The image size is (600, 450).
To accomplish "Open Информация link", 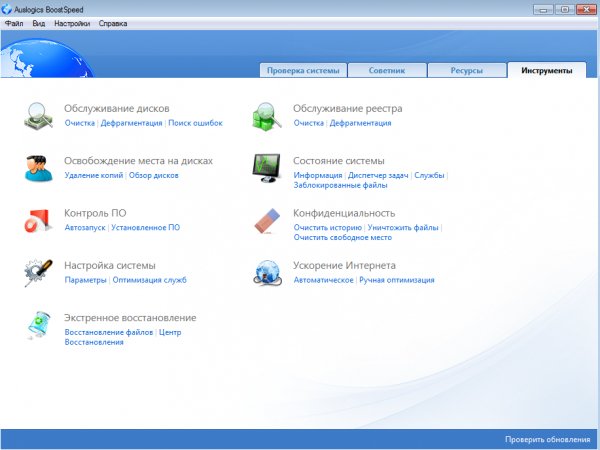I will point(318,175).
